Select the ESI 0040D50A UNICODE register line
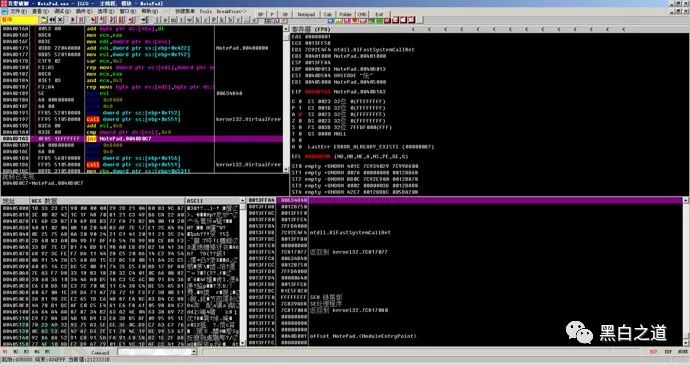The height and width of the screenshot is (365, 690). (332, 75)
